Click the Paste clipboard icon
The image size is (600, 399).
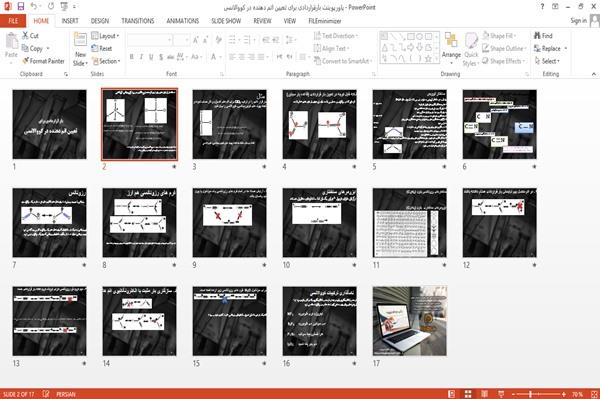11,41
